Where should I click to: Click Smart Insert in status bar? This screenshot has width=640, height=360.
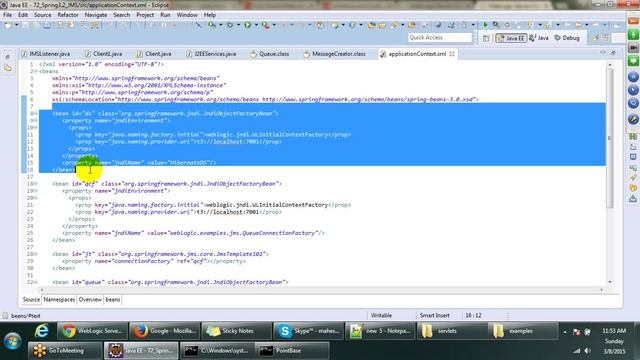pos(434,316)
